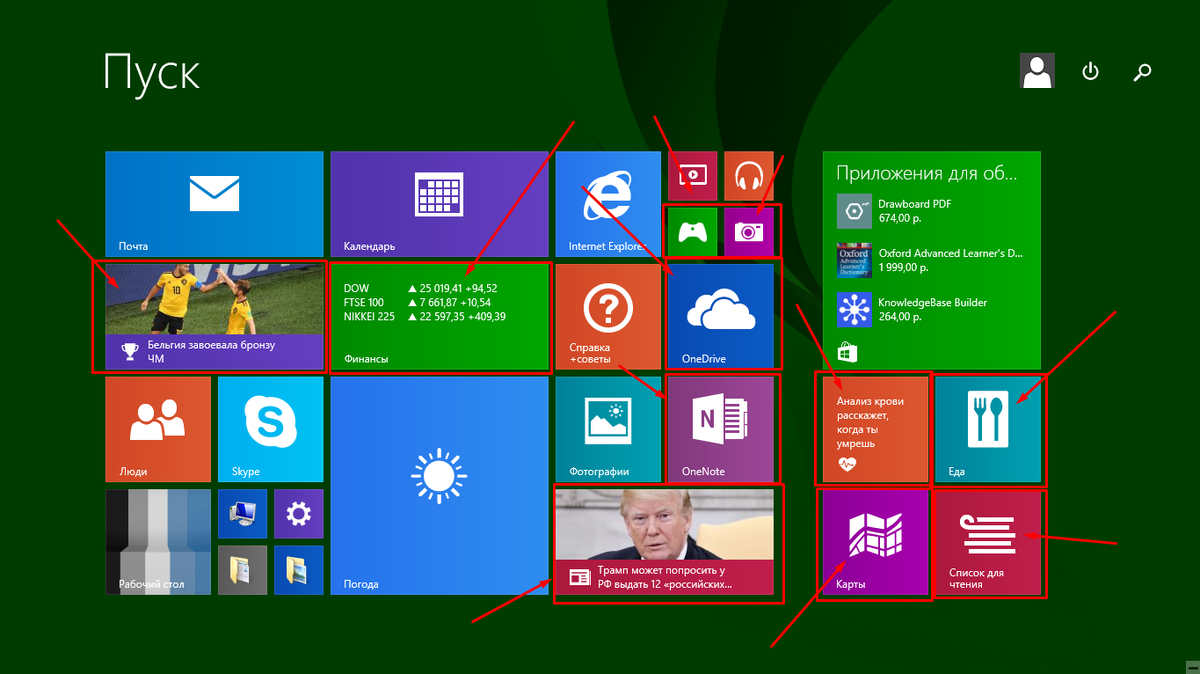The width and height of the screenshot is (1200, 674).
Task: Open the Бельгия завоевала бронзу sports tile
Action: tap(214, 316)
